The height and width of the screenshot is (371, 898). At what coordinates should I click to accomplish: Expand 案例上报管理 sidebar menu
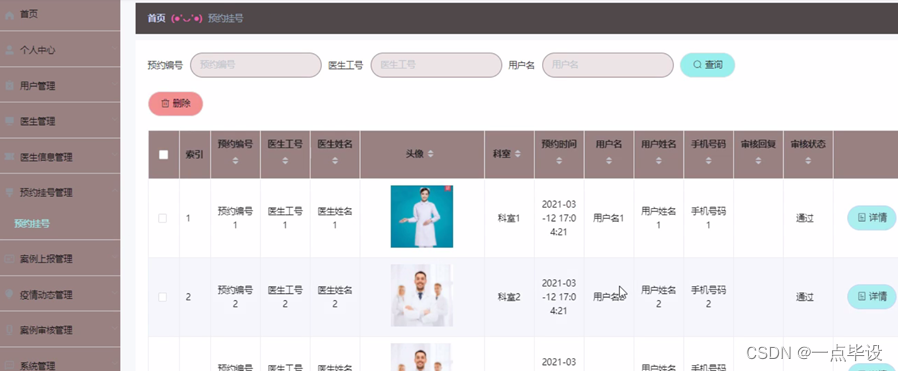coord(60,259)
